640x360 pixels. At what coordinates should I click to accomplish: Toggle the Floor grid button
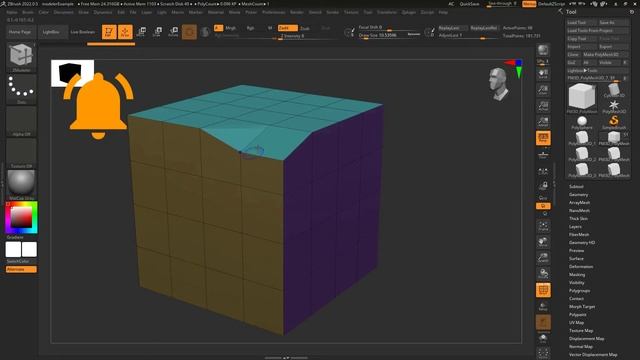click(543, 155)
